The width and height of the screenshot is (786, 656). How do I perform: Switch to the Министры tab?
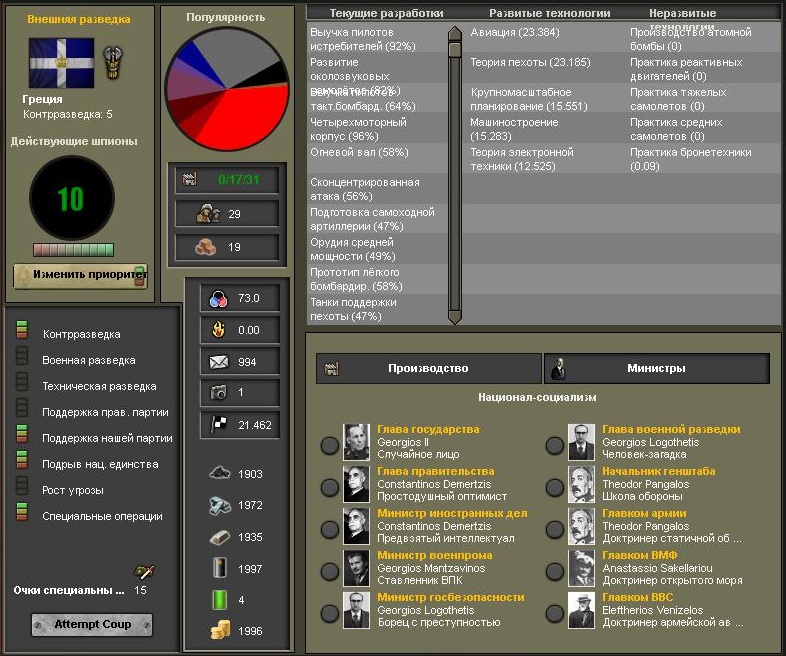pos(656,369)
